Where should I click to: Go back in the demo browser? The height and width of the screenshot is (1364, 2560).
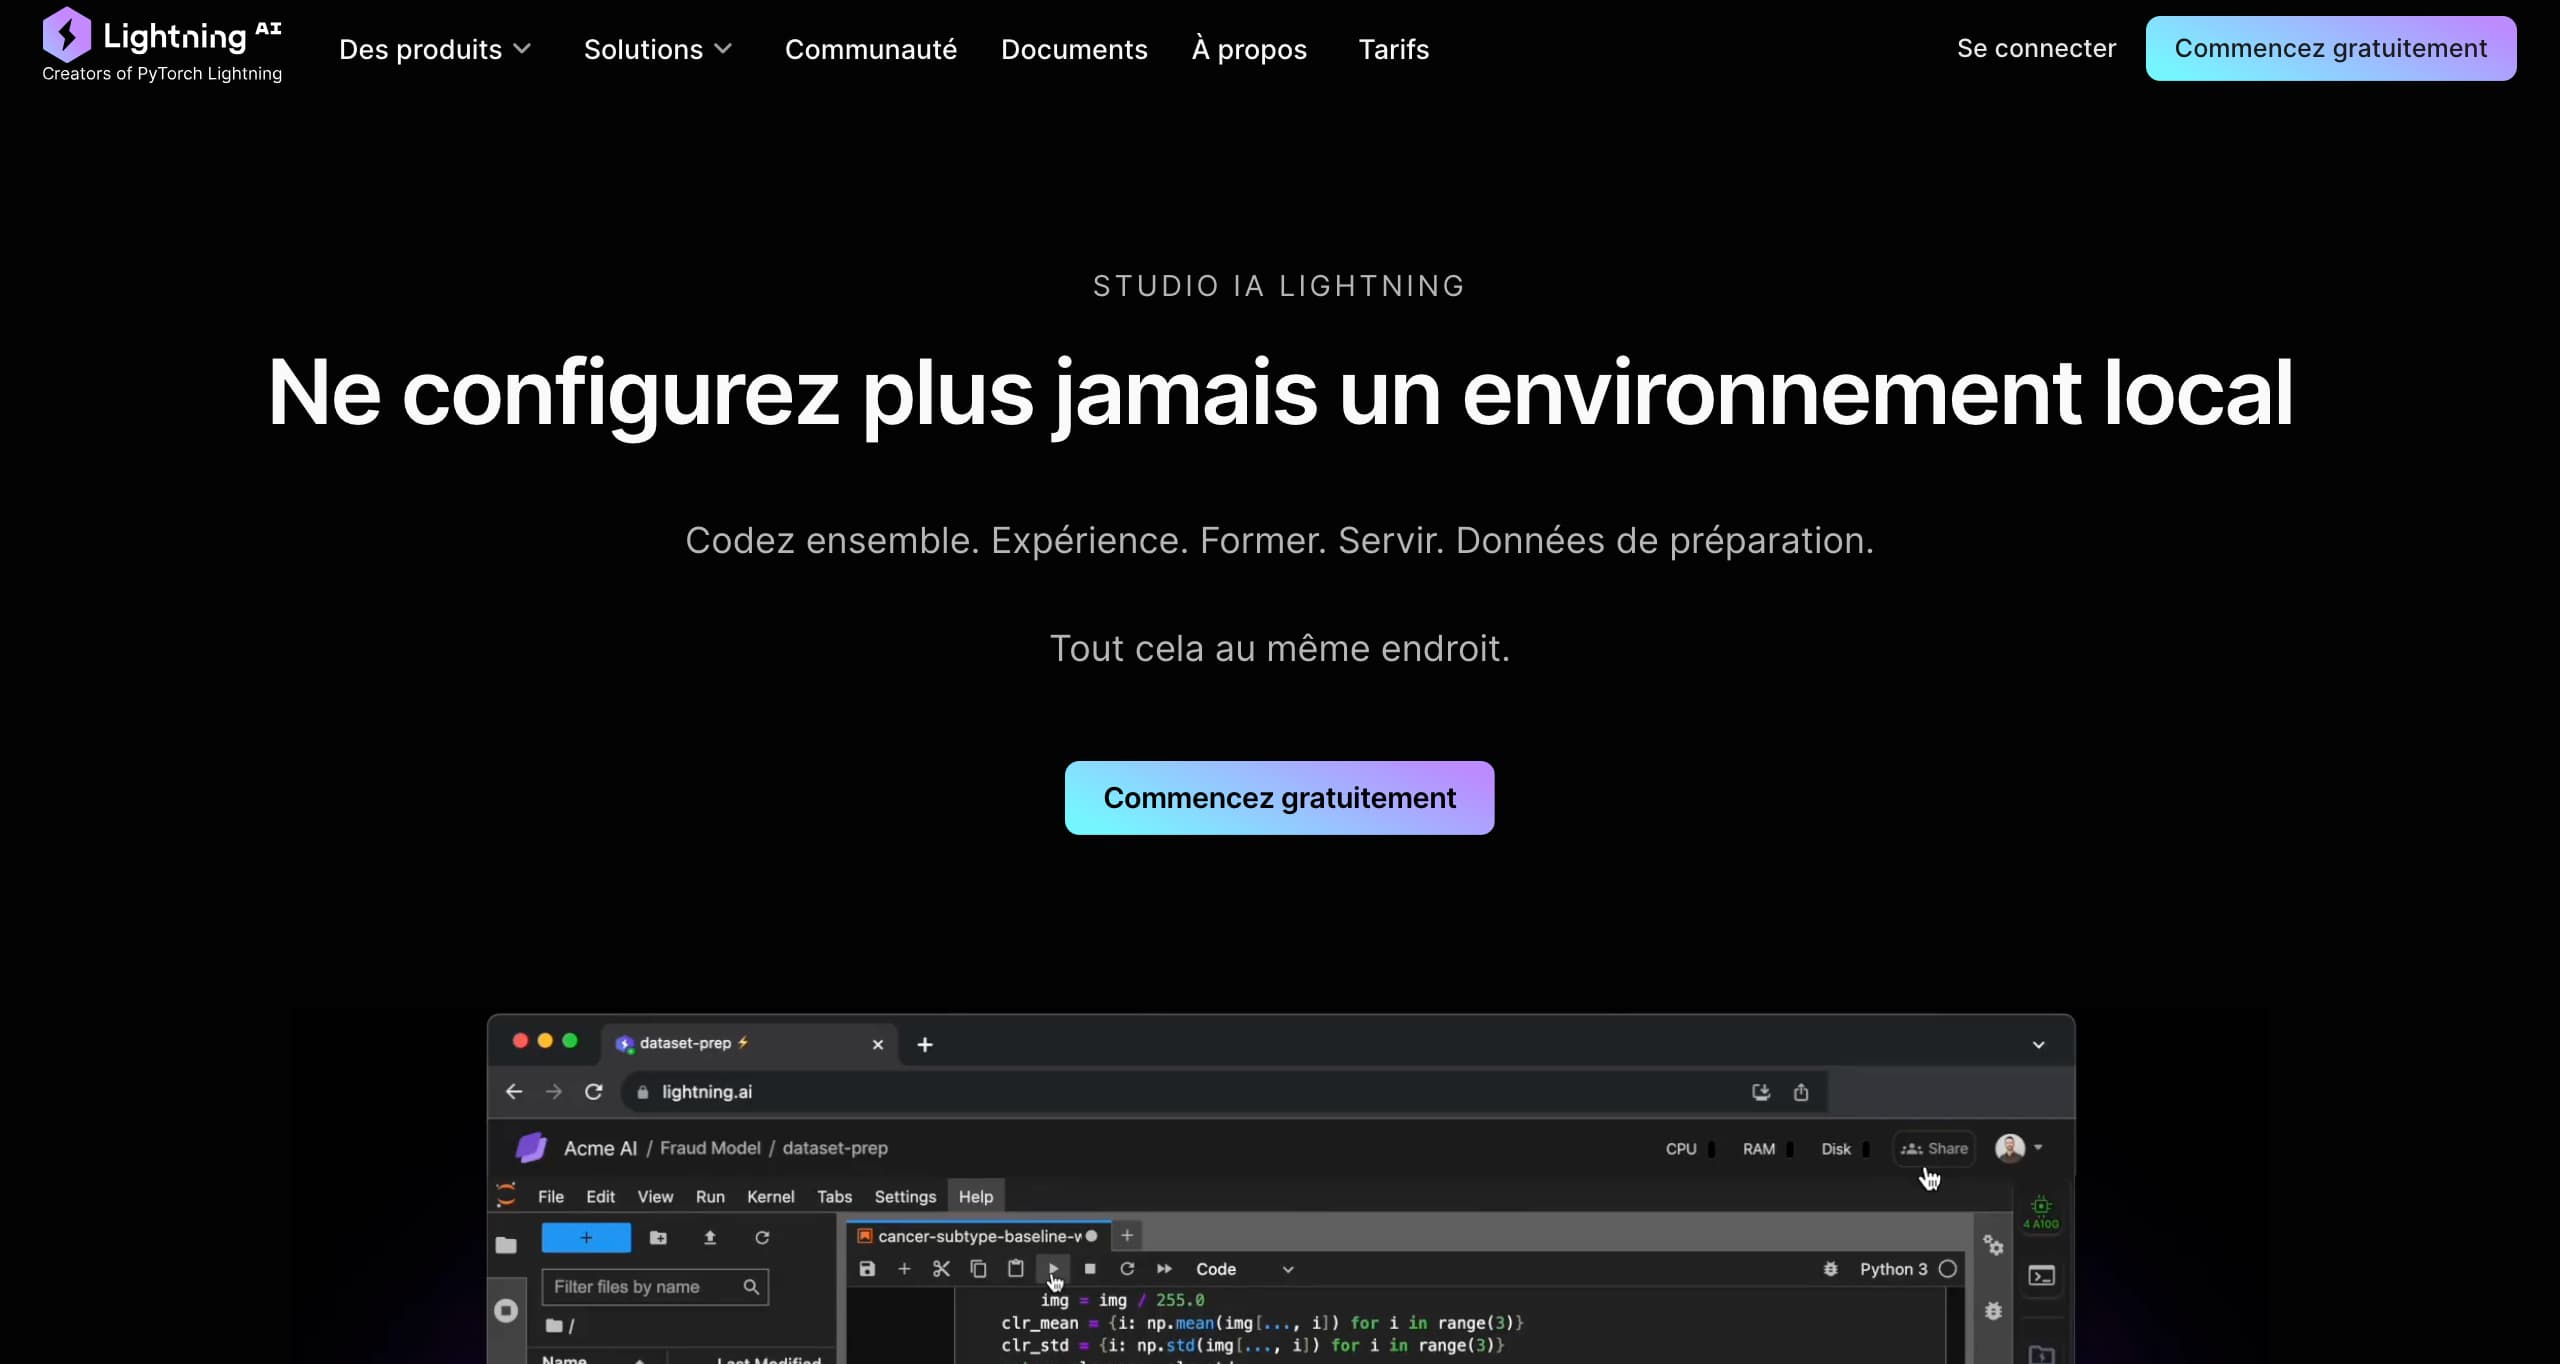coord(514,1092)
